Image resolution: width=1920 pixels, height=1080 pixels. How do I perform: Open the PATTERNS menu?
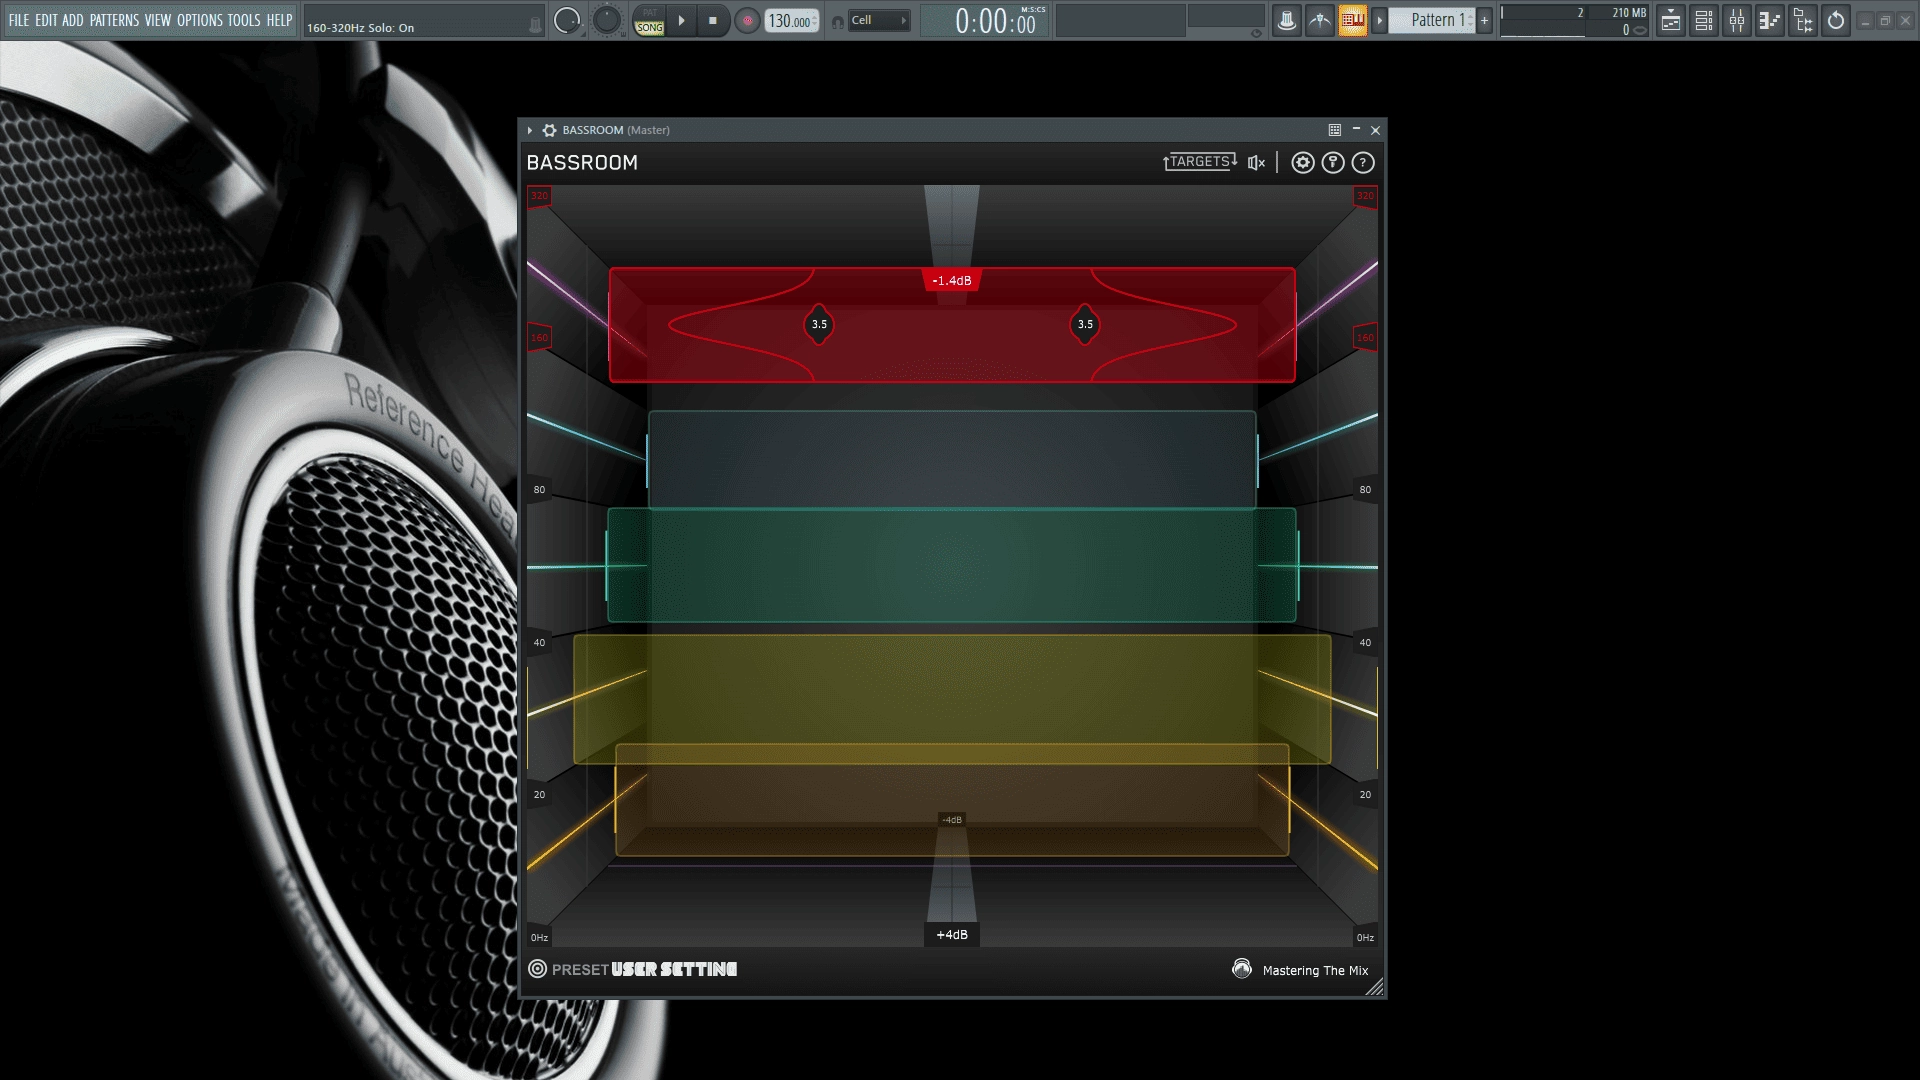click(x=114, y=20)
